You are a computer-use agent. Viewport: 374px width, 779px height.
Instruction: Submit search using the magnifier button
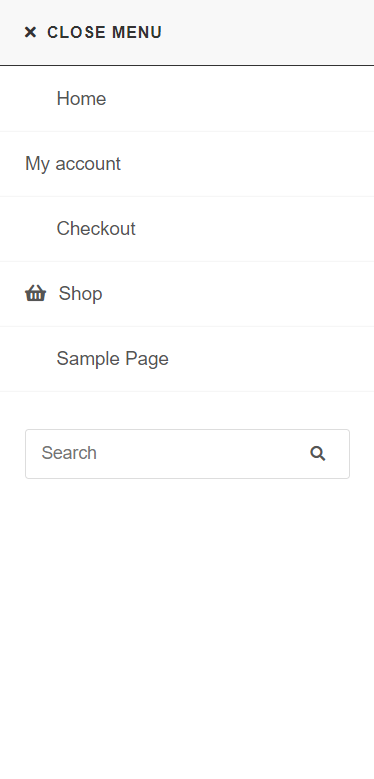point(318,454)
